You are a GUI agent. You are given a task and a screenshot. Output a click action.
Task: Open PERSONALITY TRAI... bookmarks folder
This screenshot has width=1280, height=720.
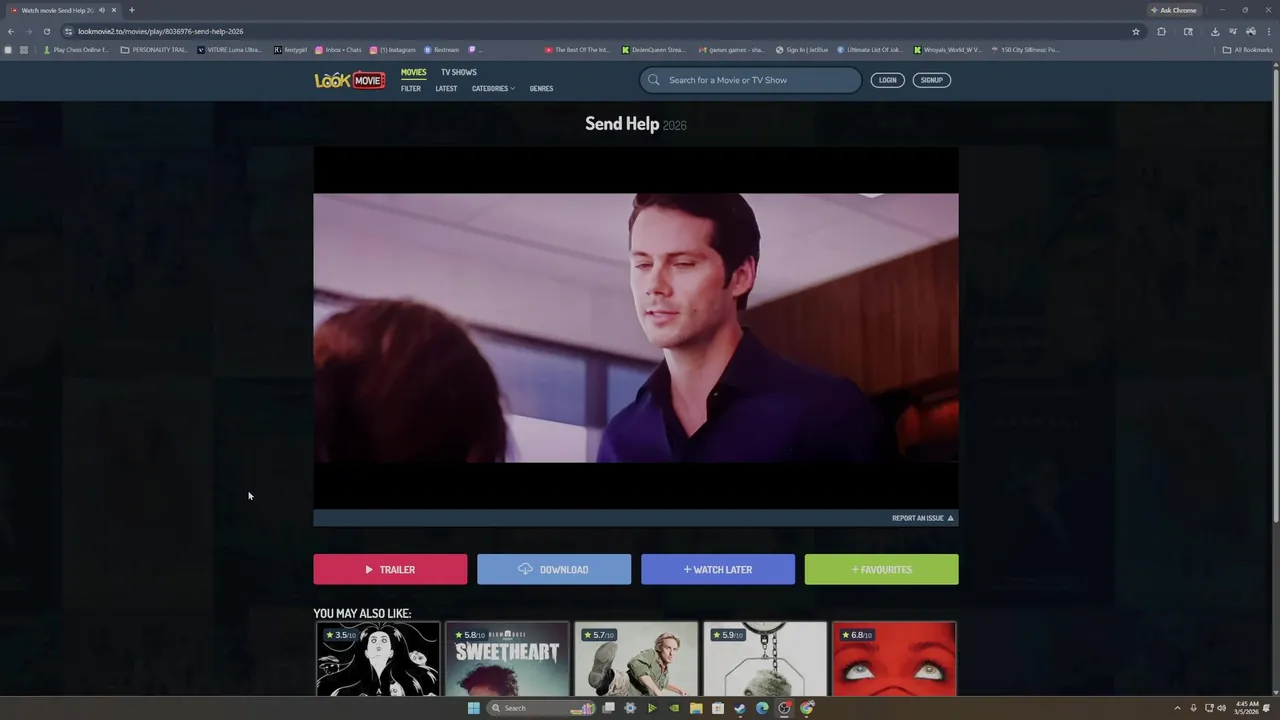(154, 49)
